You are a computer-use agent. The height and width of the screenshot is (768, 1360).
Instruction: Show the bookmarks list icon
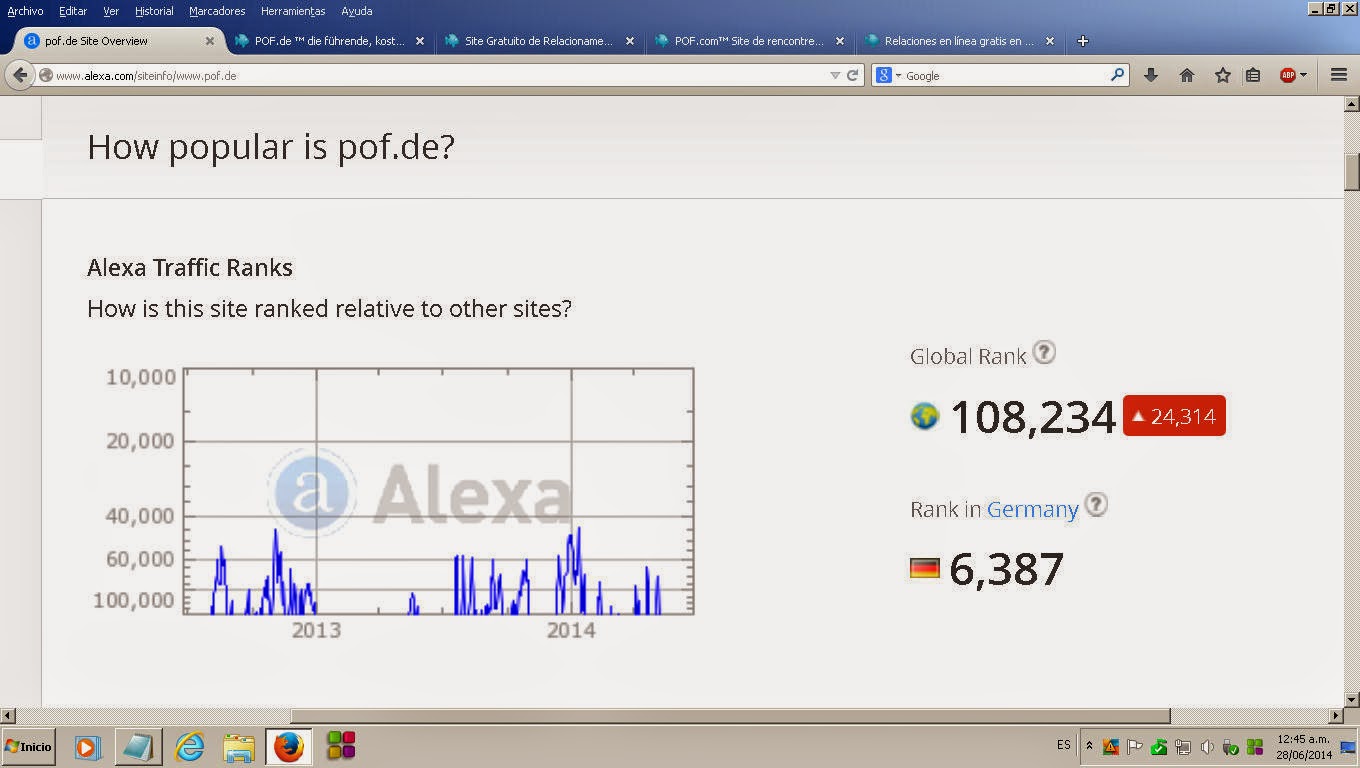[1253, 75]
